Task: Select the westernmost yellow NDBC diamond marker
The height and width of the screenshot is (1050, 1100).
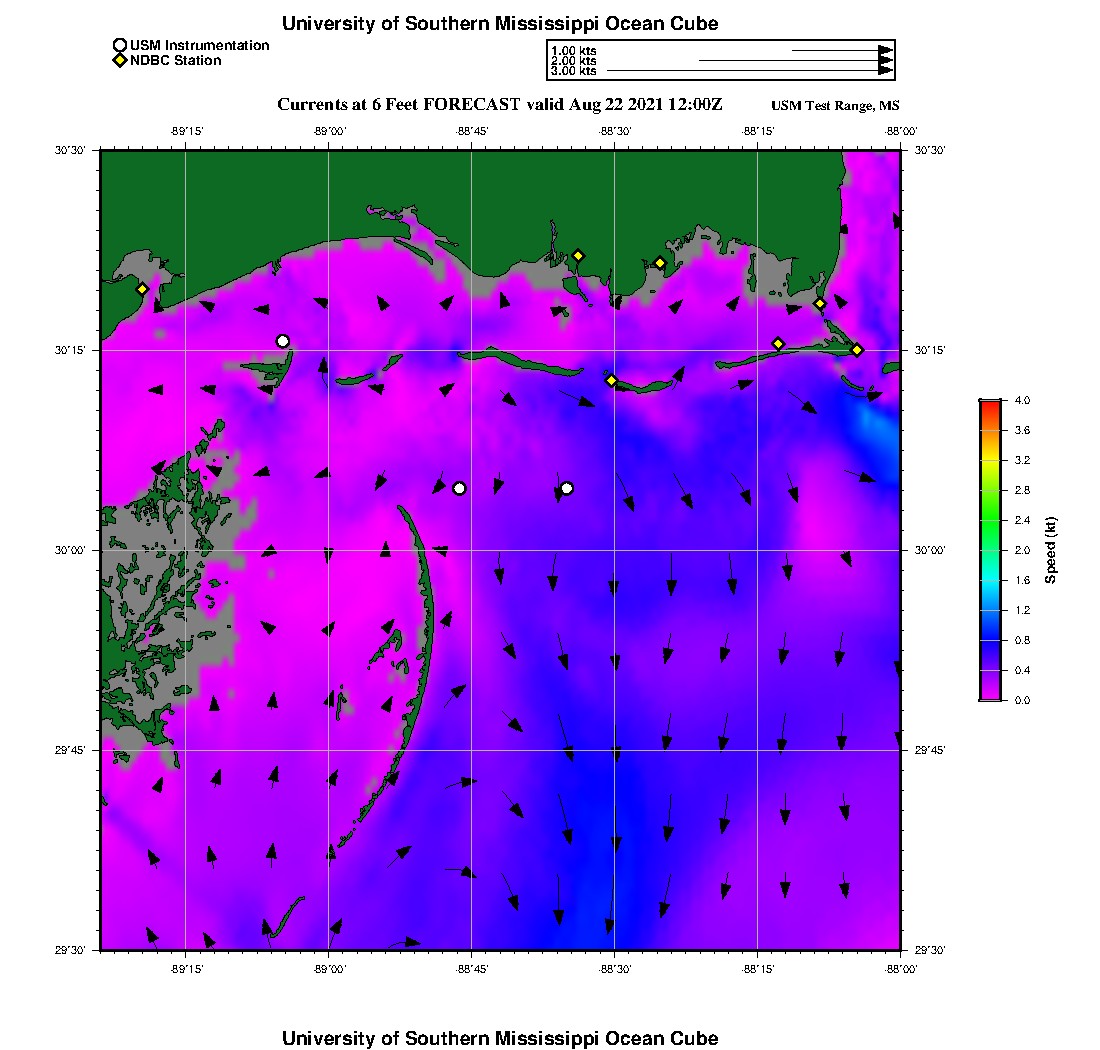Action: [x=143, y=289]
